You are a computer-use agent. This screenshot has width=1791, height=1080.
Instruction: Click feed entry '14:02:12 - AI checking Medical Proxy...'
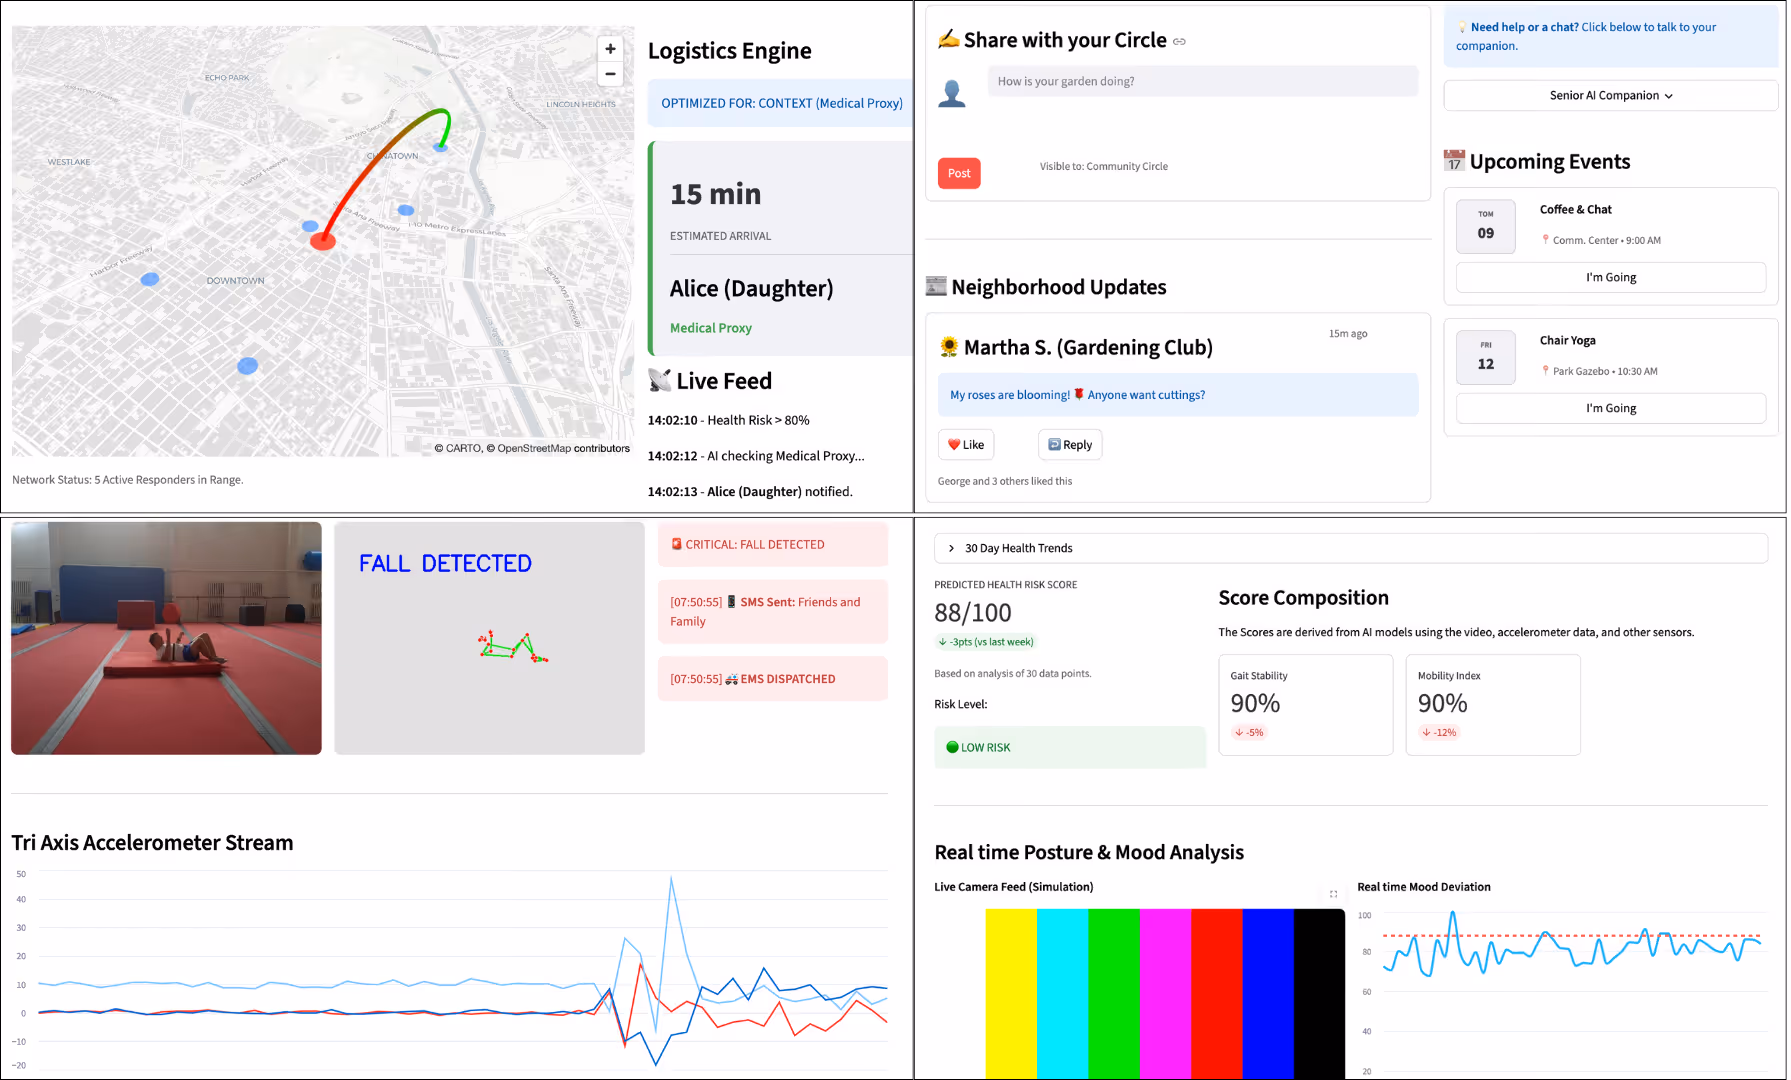click(756, 456)
